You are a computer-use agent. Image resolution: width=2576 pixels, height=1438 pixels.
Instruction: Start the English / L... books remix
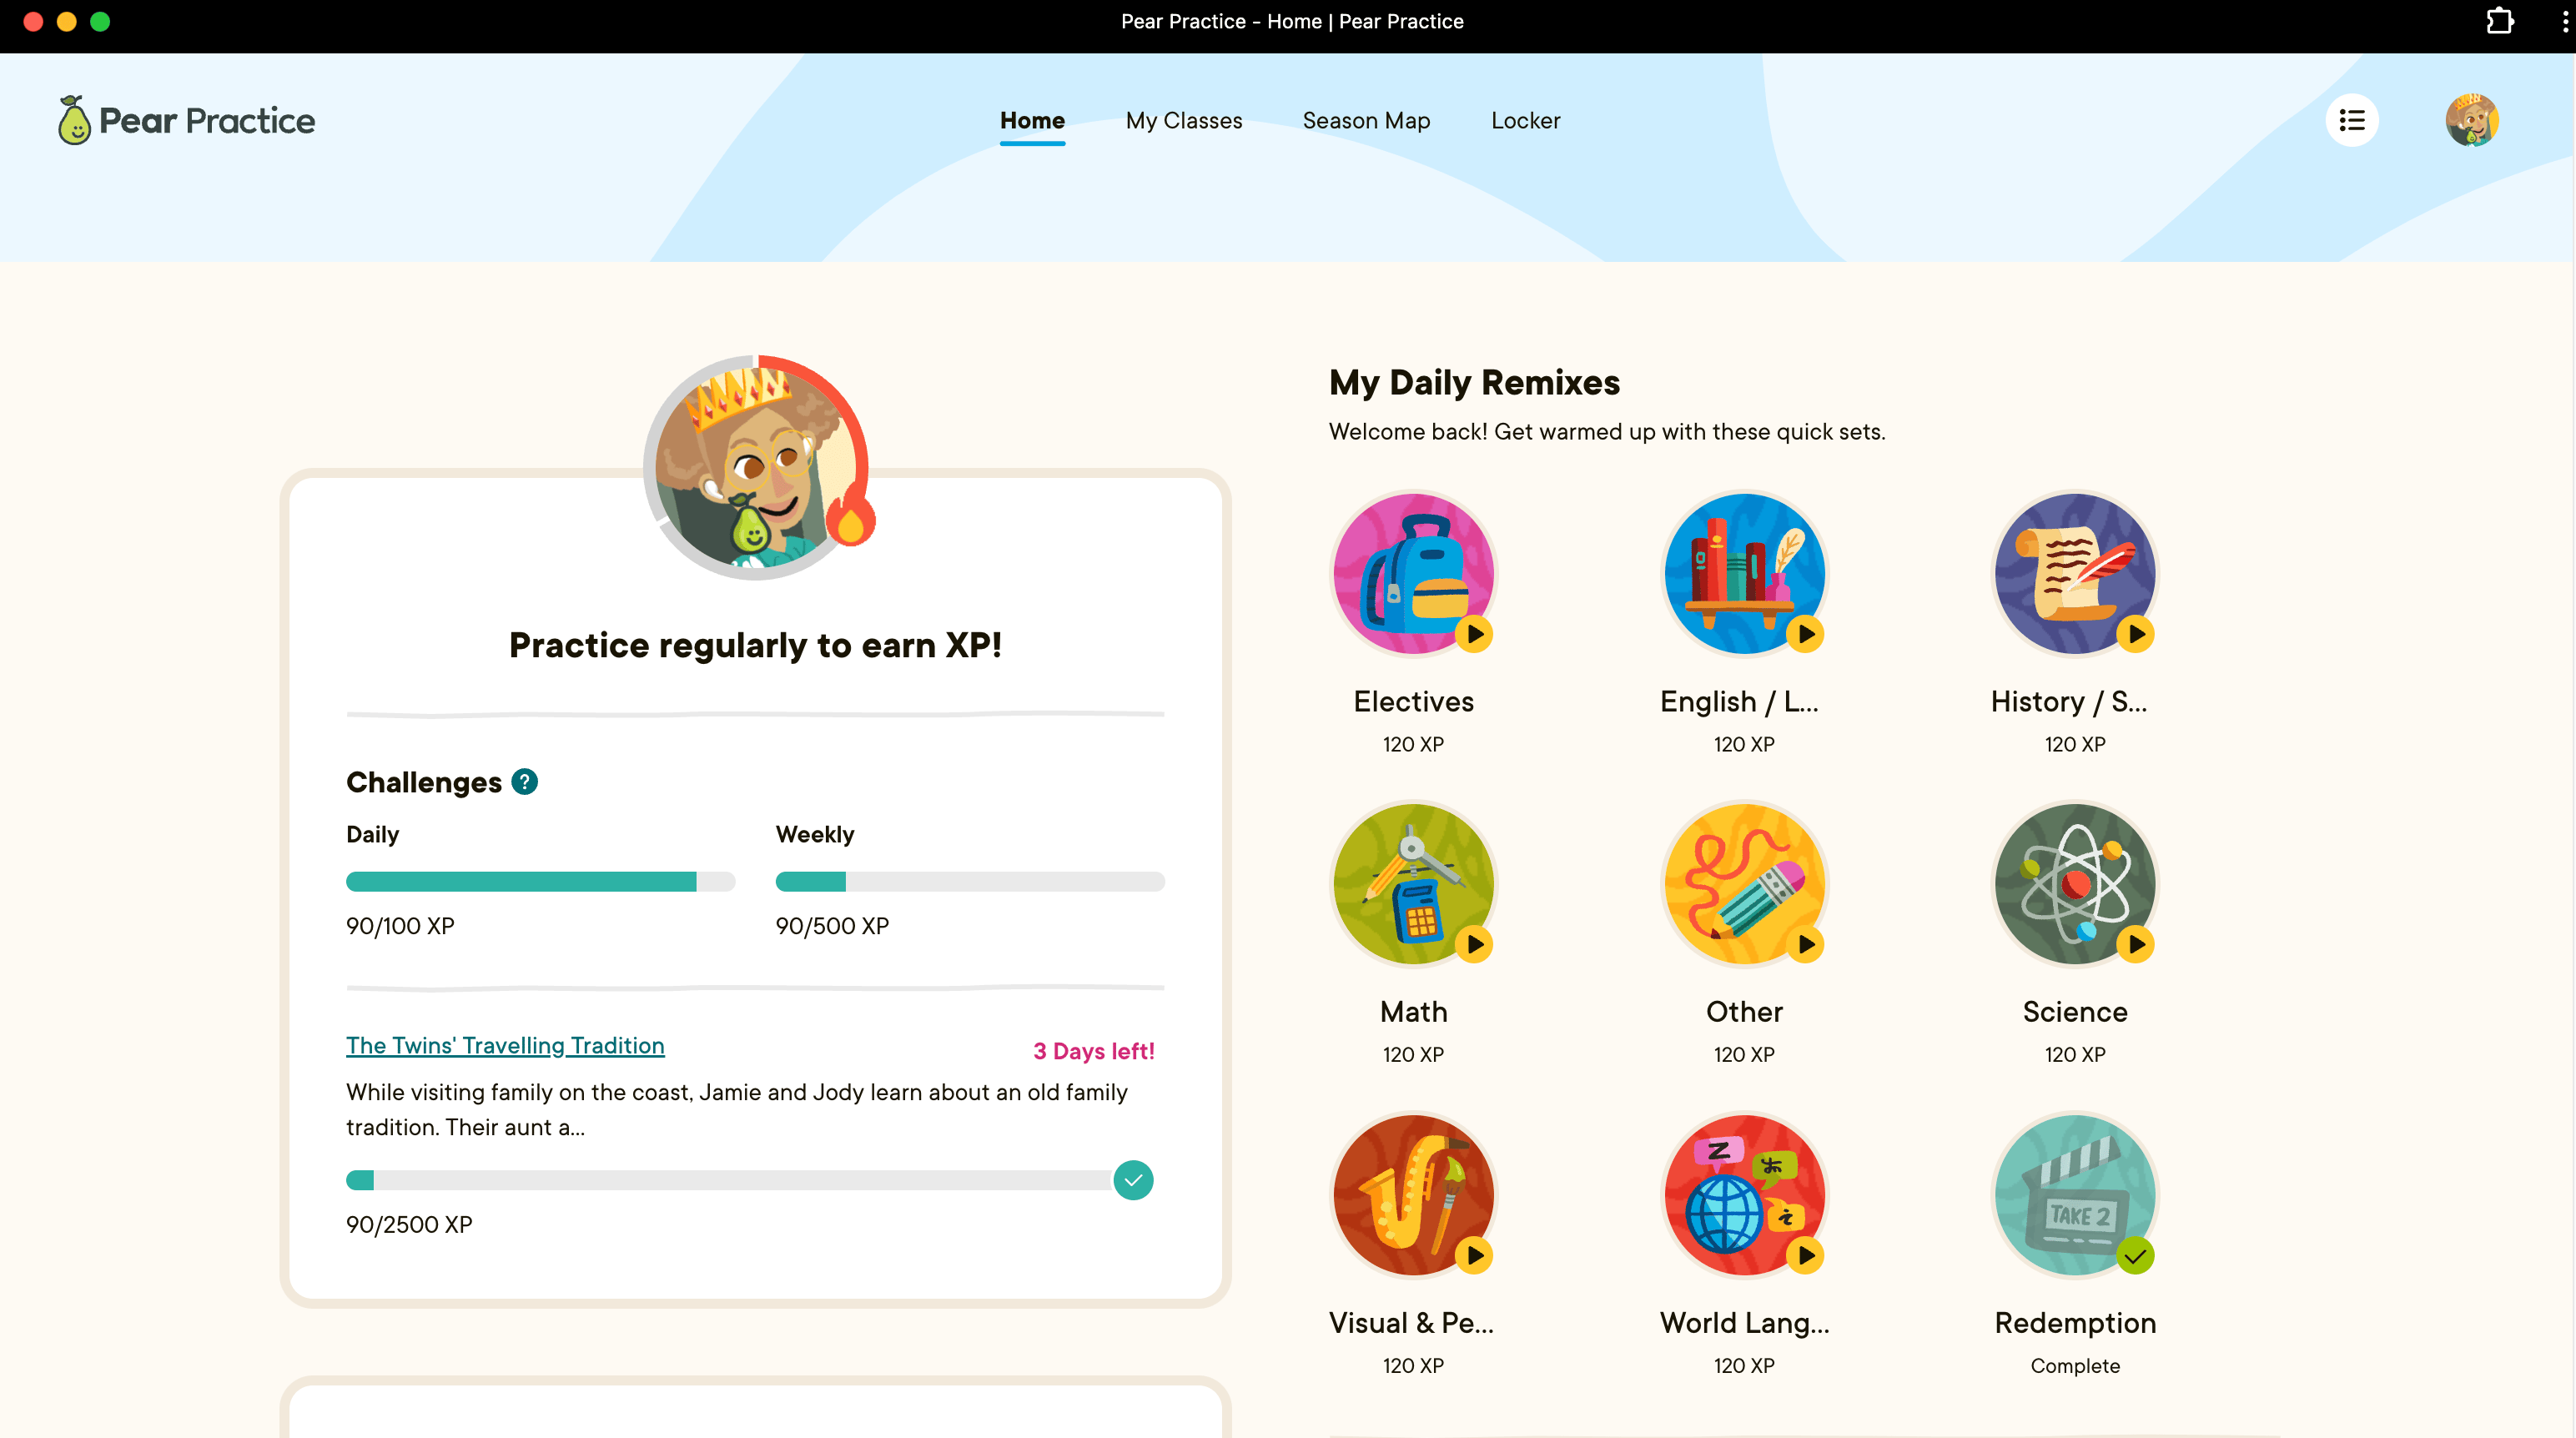point(1744,574)
